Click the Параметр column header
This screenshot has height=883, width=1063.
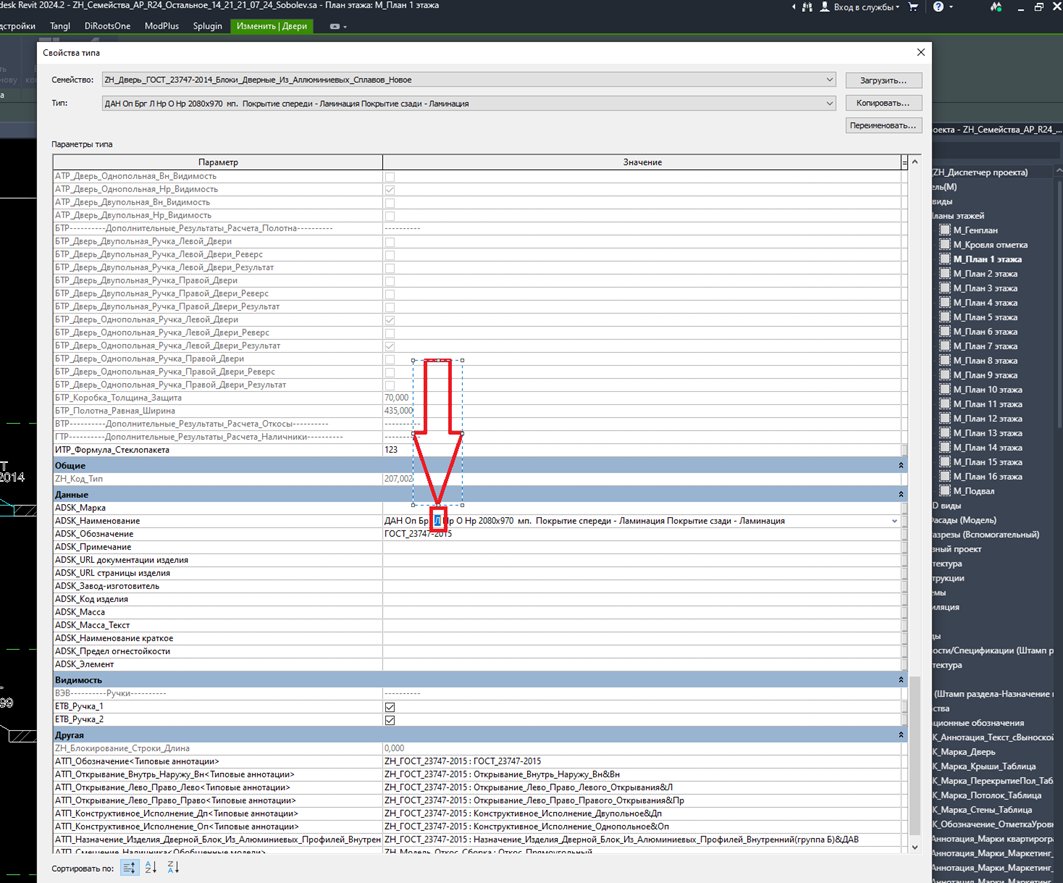pos(218,162)
